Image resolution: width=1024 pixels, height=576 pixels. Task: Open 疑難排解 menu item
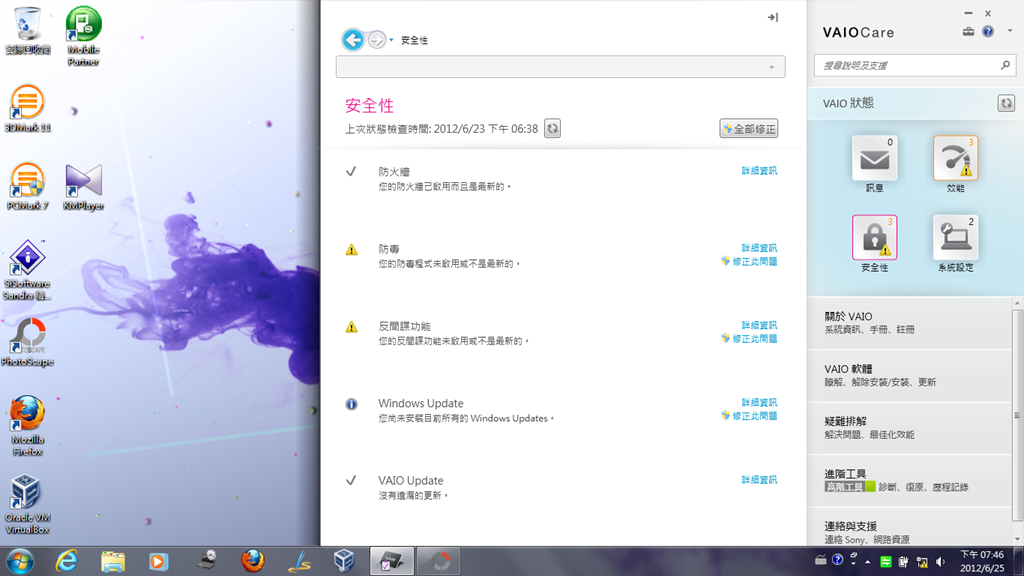[909, 428]
